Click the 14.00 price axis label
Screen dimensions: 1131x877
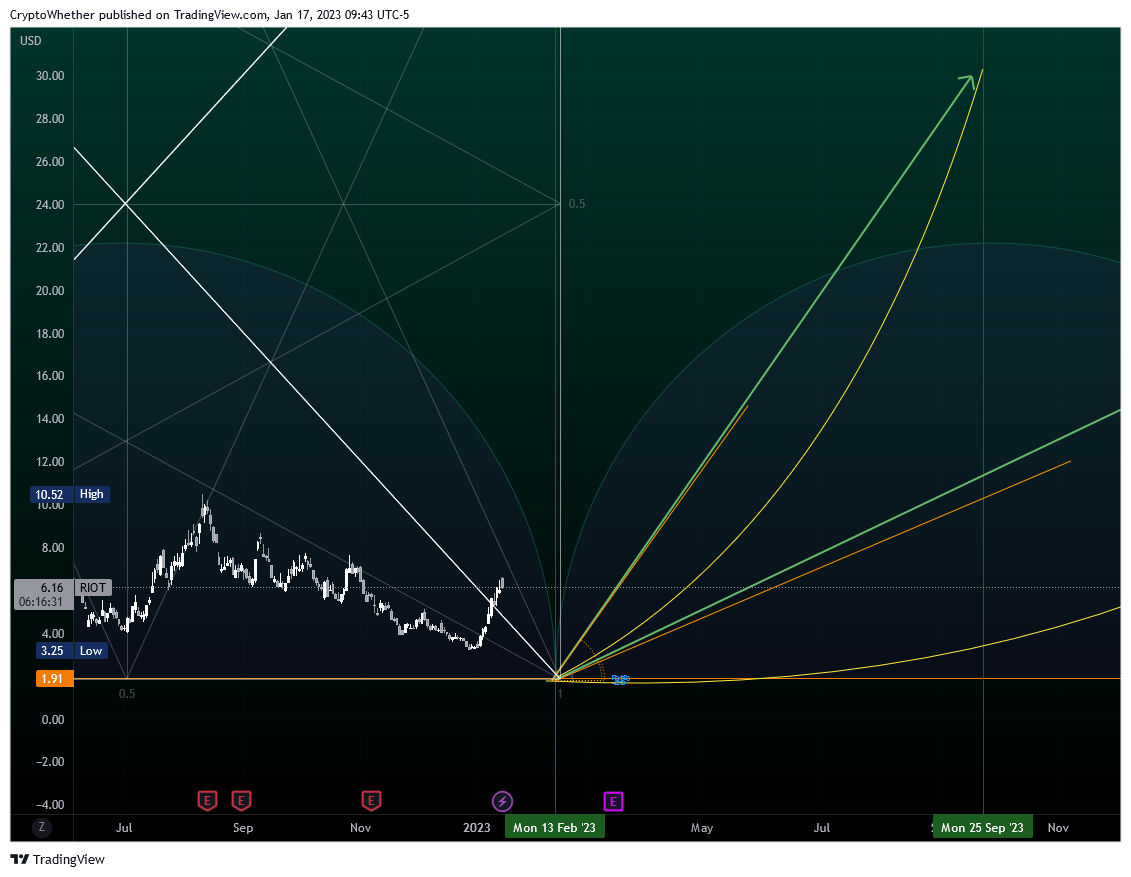tap(50, 418)
